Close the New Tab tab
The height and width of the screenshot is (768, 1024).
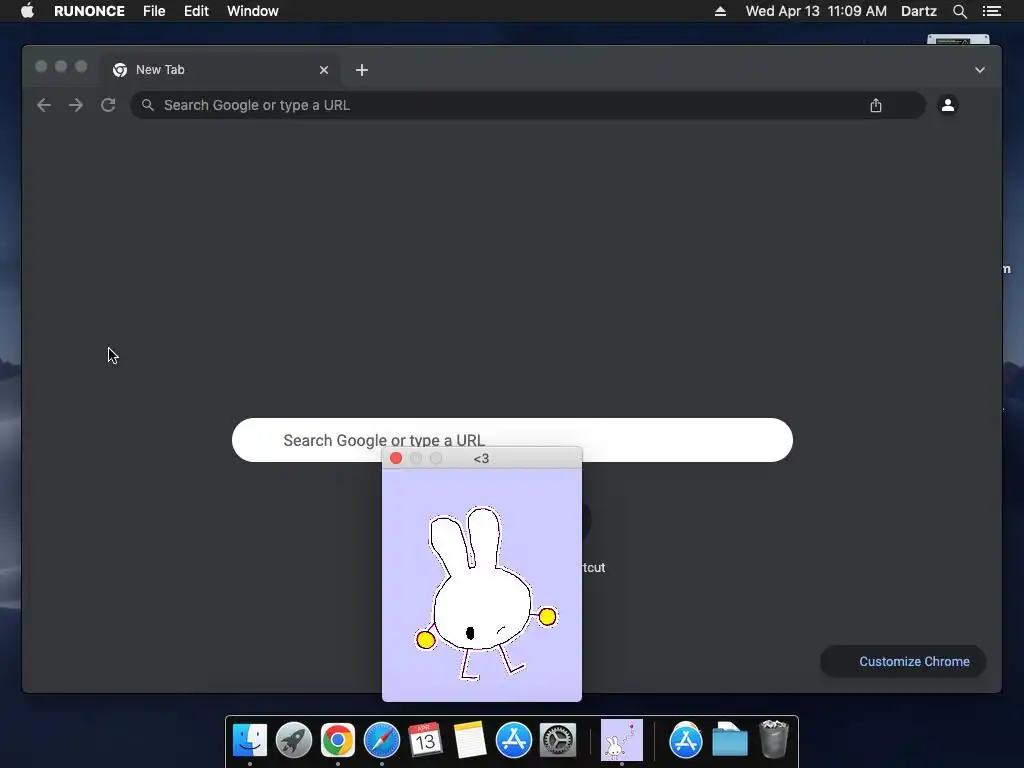[324, 70]
